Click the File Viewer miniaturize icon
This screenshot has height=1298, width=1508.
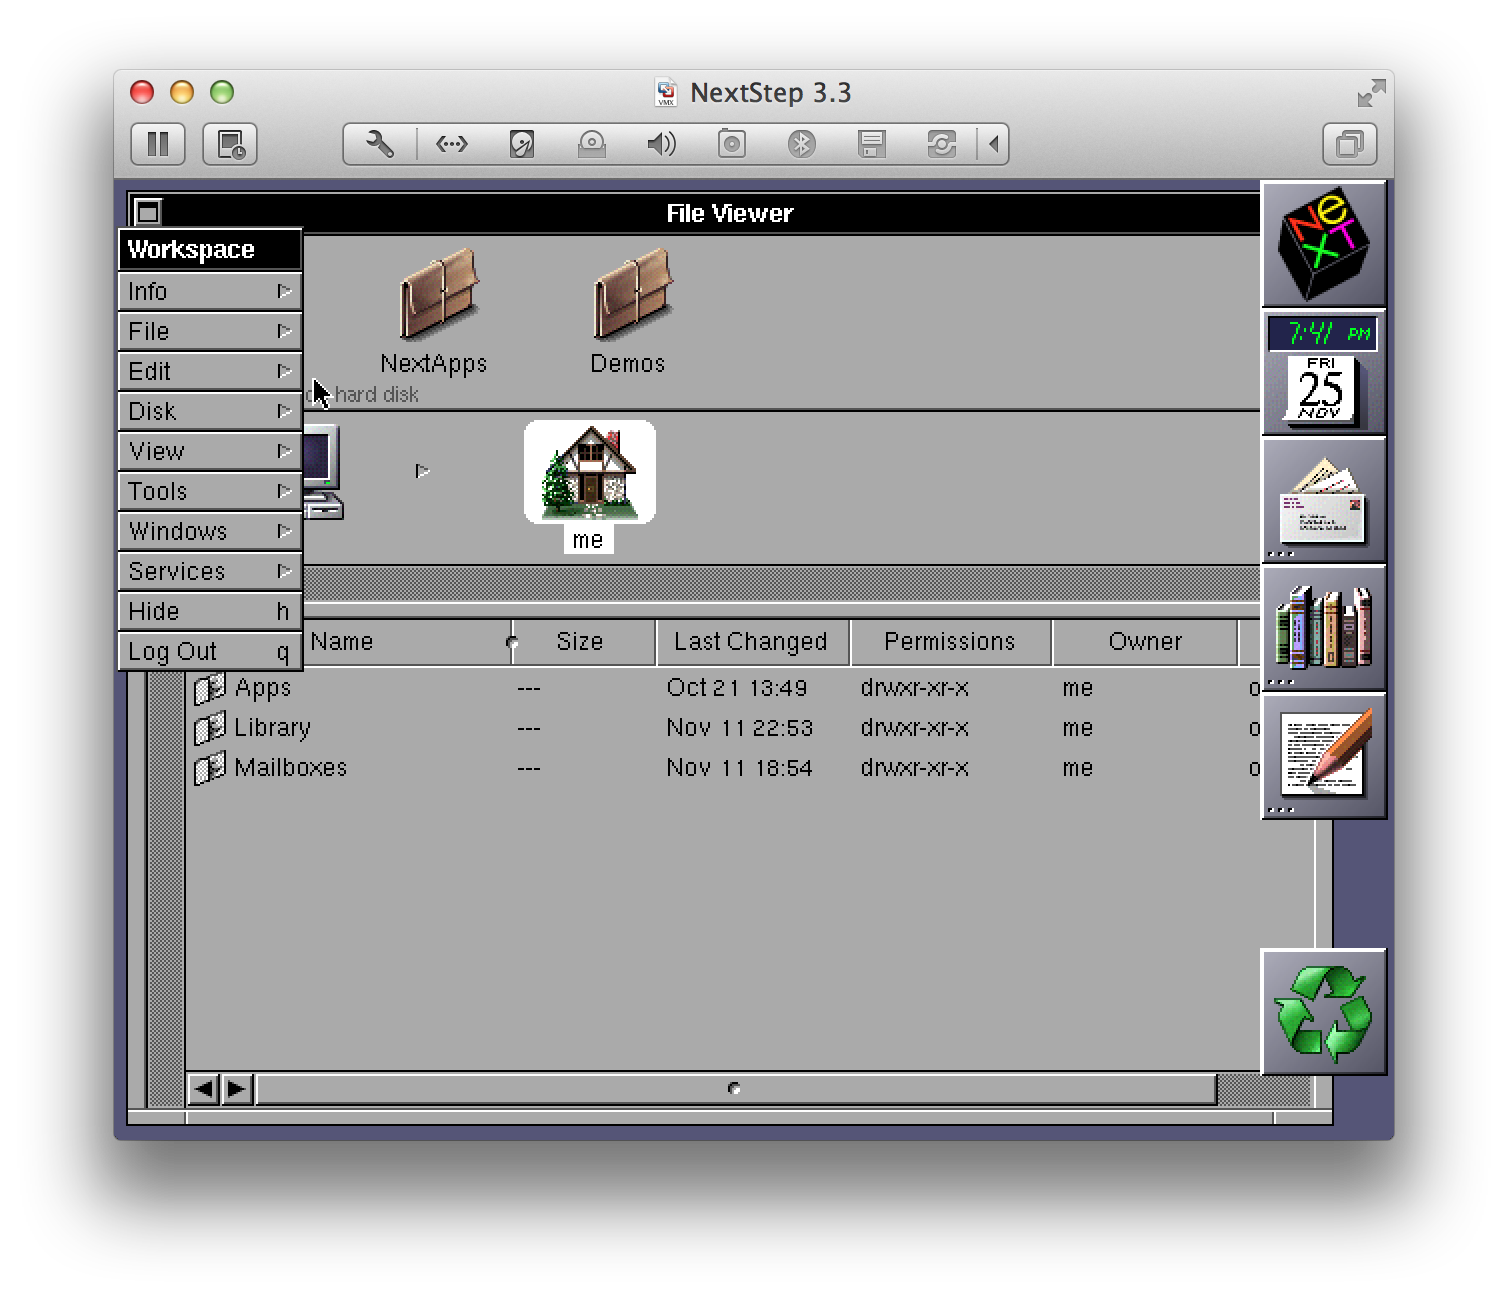[x=148, y=212]
